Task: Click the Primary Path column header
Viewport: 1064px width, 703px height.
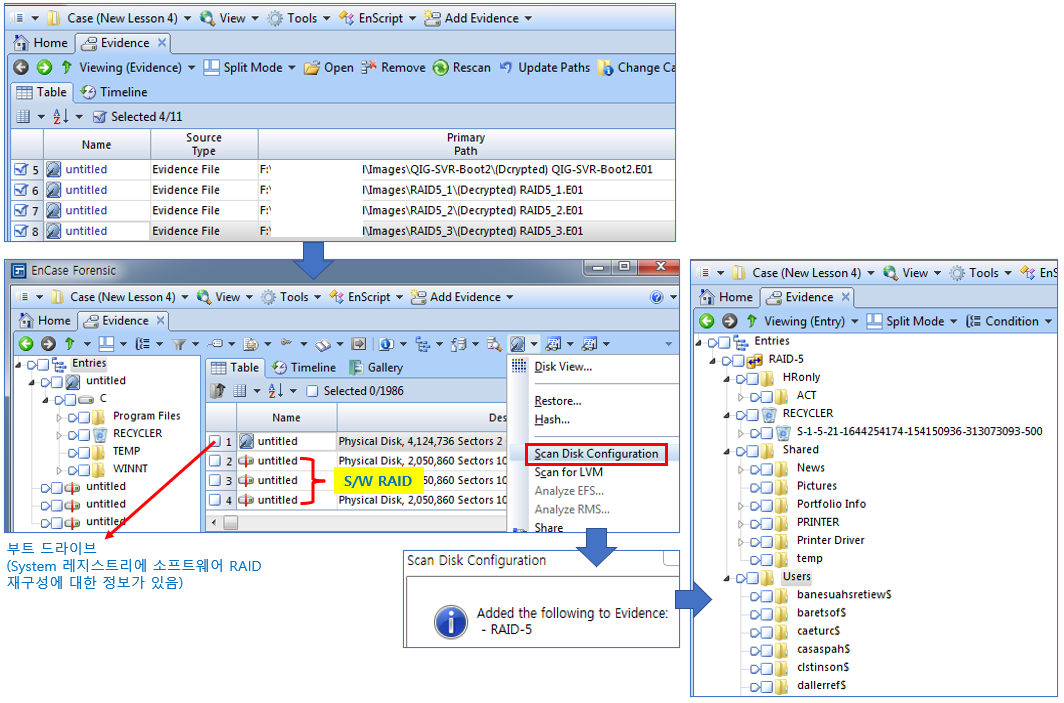Action: (x=466, y=144)
